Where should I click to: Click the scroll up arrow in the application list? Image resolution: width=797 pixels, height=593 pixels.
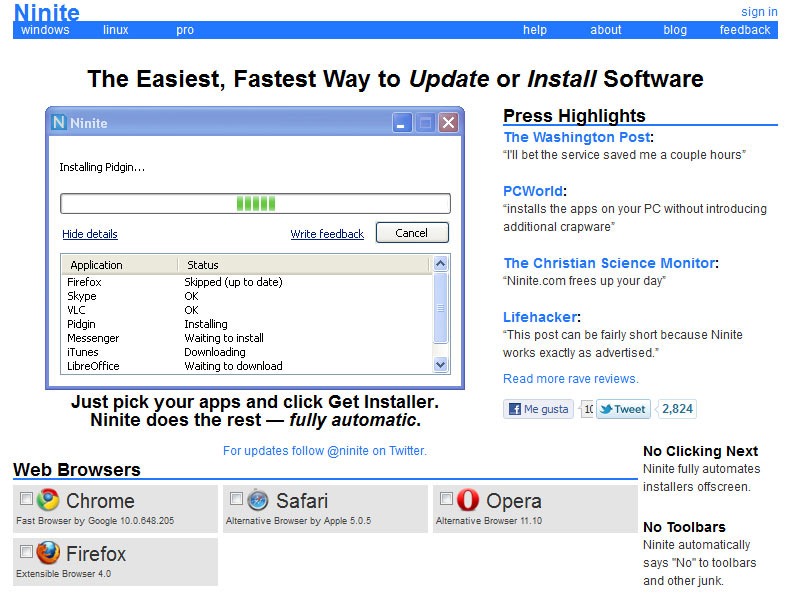[x=440, y=265]
